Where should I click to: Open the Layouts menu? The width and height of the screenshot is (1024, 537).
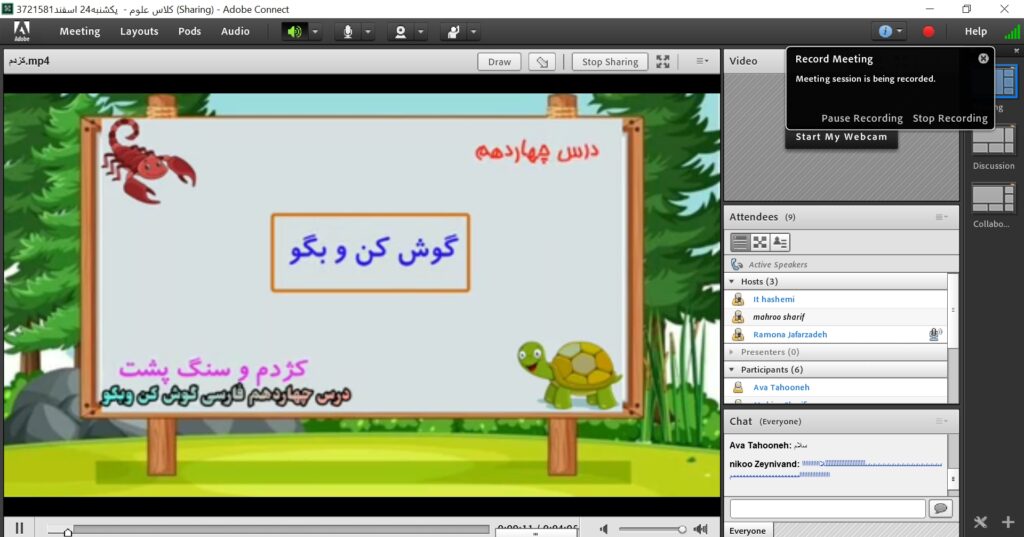[x=139, y=31]
